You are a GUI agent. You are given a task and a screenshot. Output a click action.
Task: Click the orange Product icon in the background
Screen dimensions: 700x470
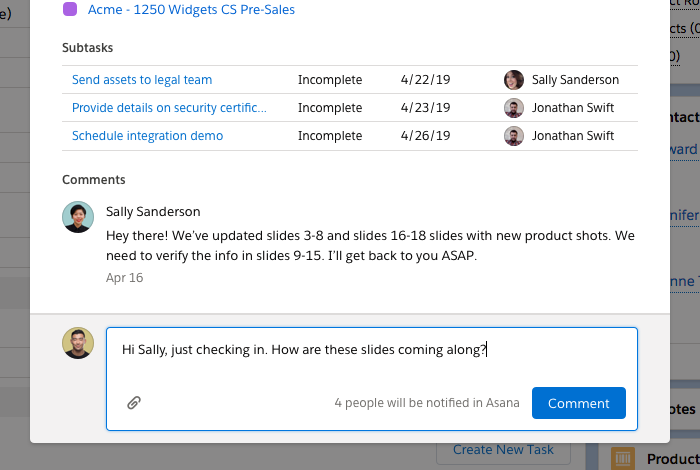pyautogui.click(x=623, y=459)
